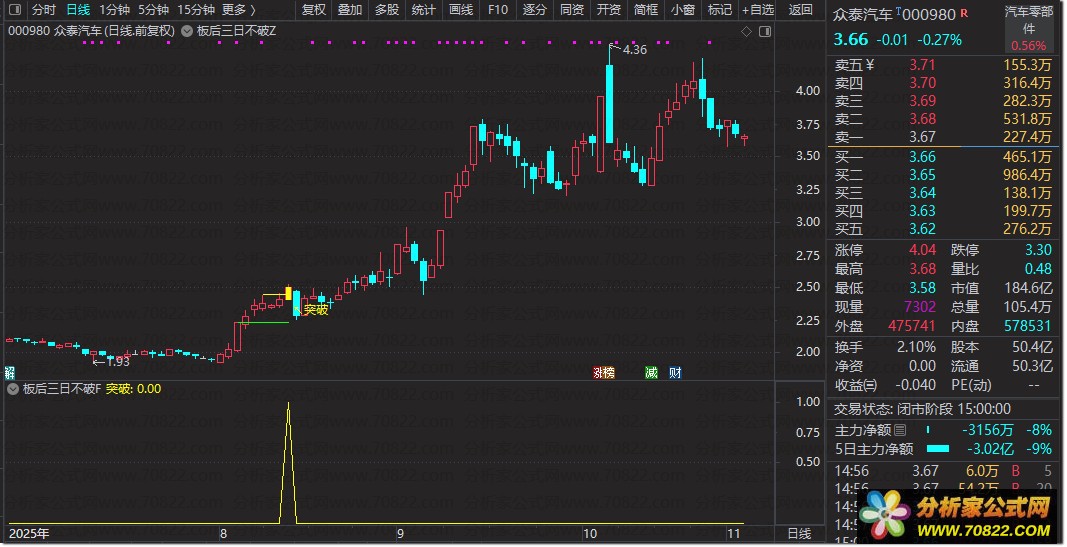
Task: Click the 换手 turnover 2.10% value
Action: (x=916, y=348)
